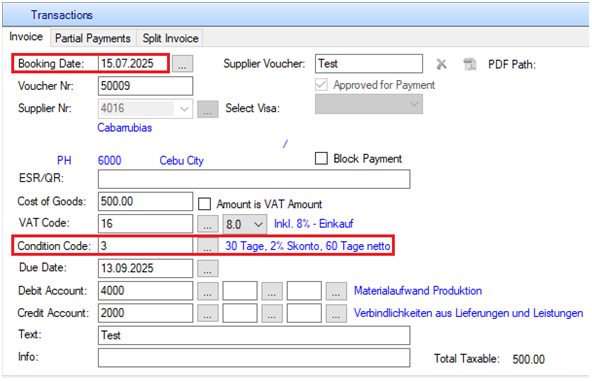Focus the empty Info input field
The width and height of the screenshot is (592, 381).
[x=254, y=358]
